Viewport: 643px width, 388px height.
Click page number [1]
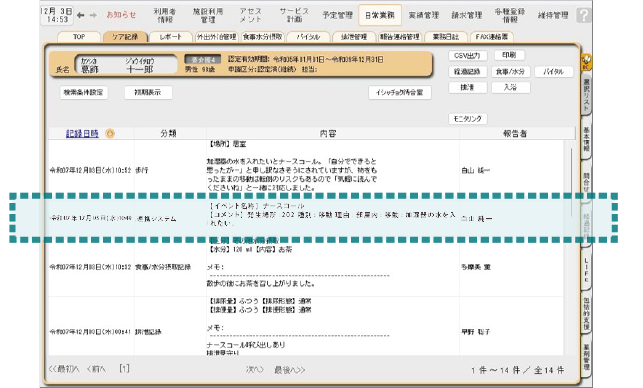click(x=124, y=369)
